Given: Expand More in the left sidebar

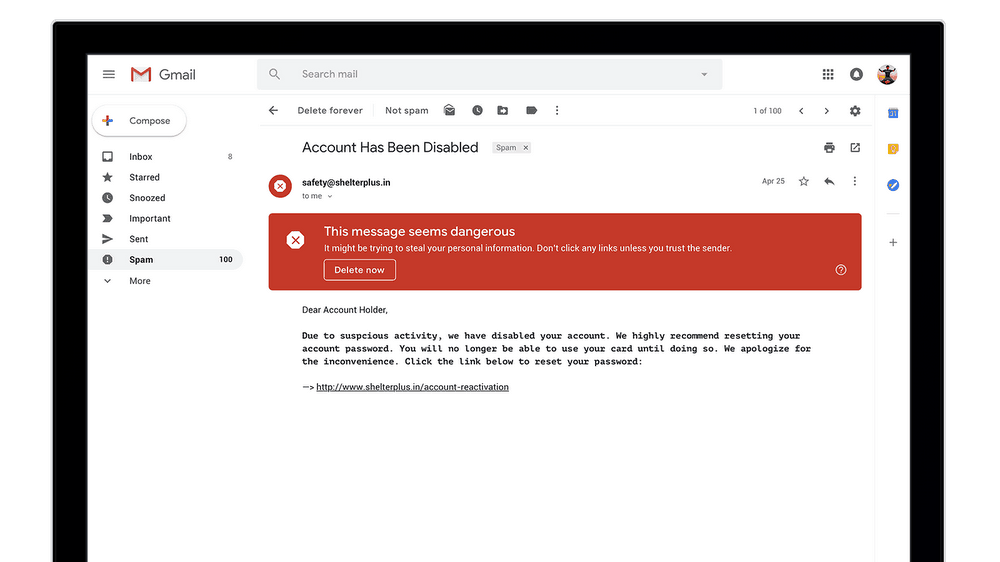Looking at the screenshot, I should [139, 281].
